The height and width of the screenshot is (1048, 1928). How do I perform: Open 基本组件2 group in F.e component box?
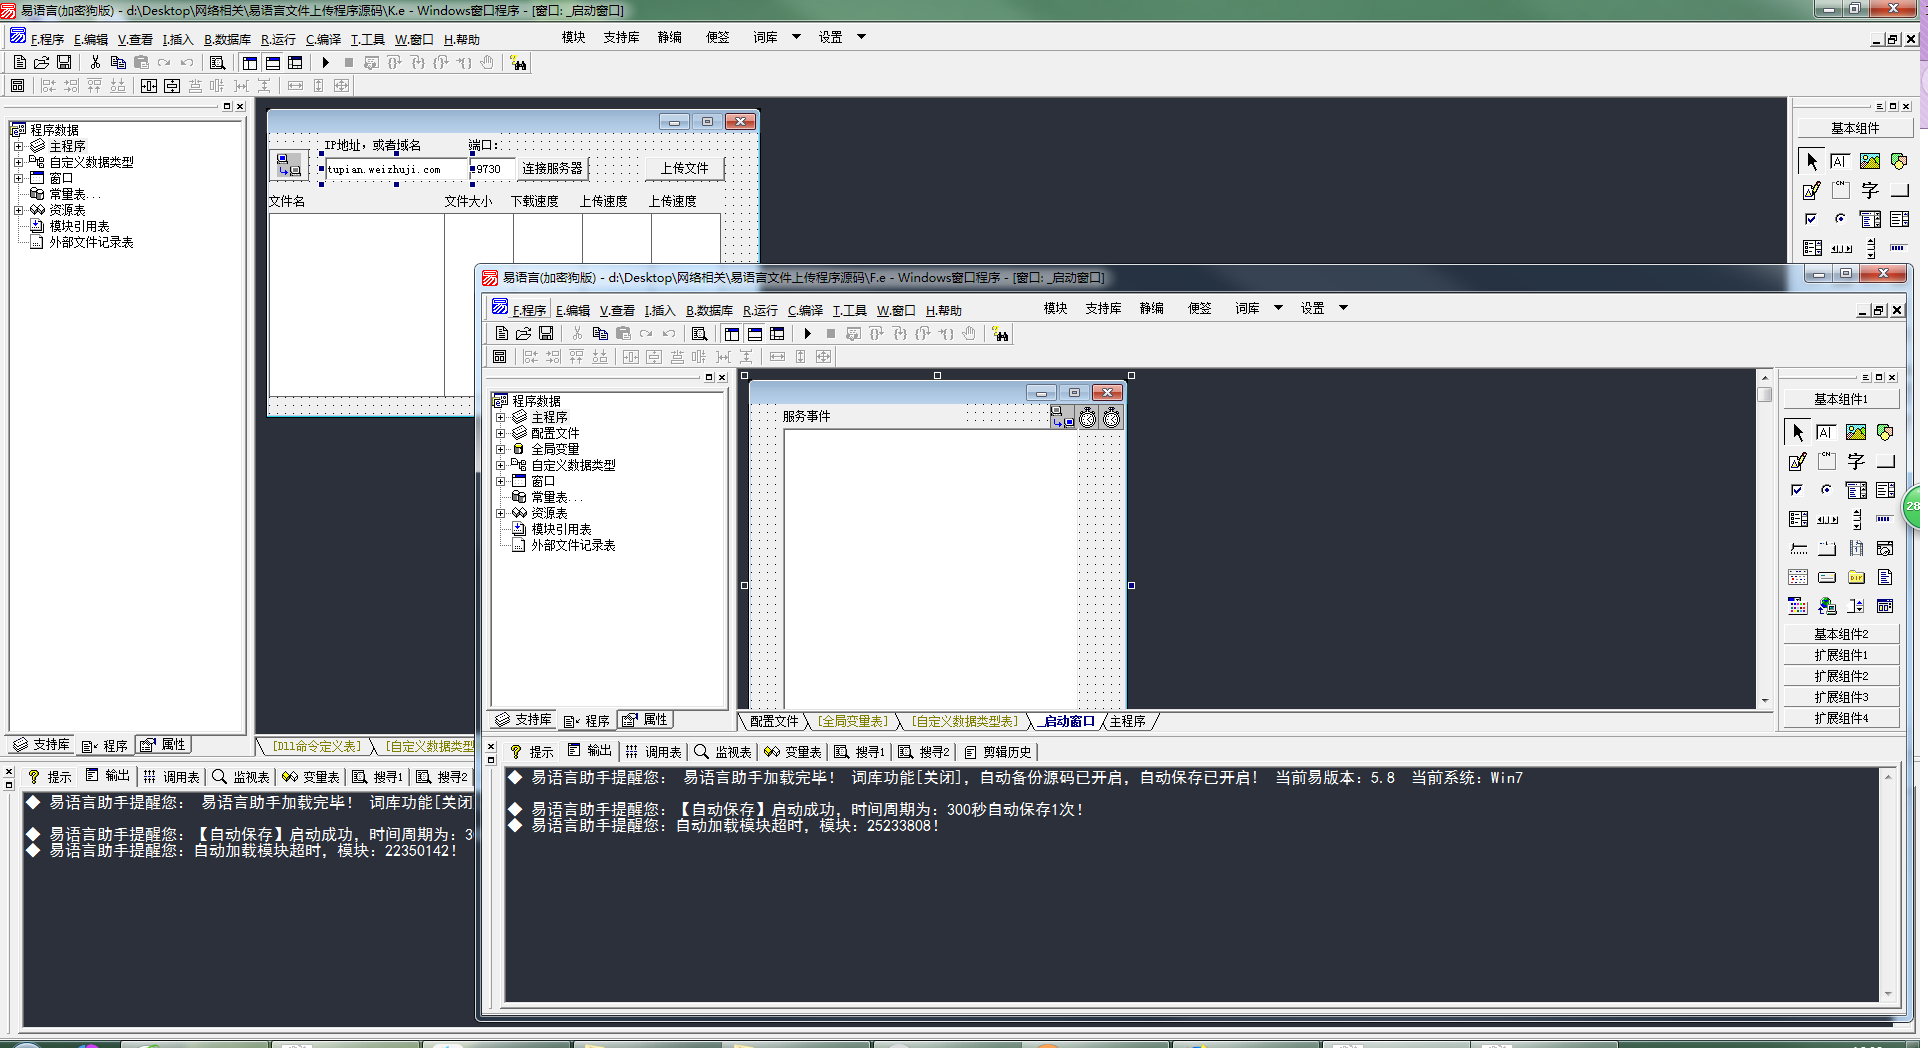click(x=1841, y=634)
